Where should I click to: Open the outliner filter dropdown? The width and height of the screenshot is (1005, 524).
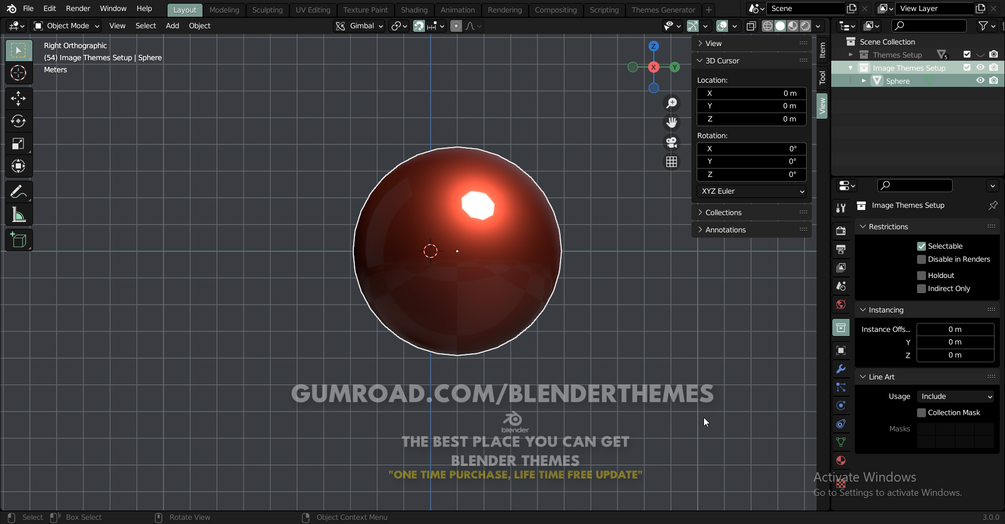coord(986,26)
